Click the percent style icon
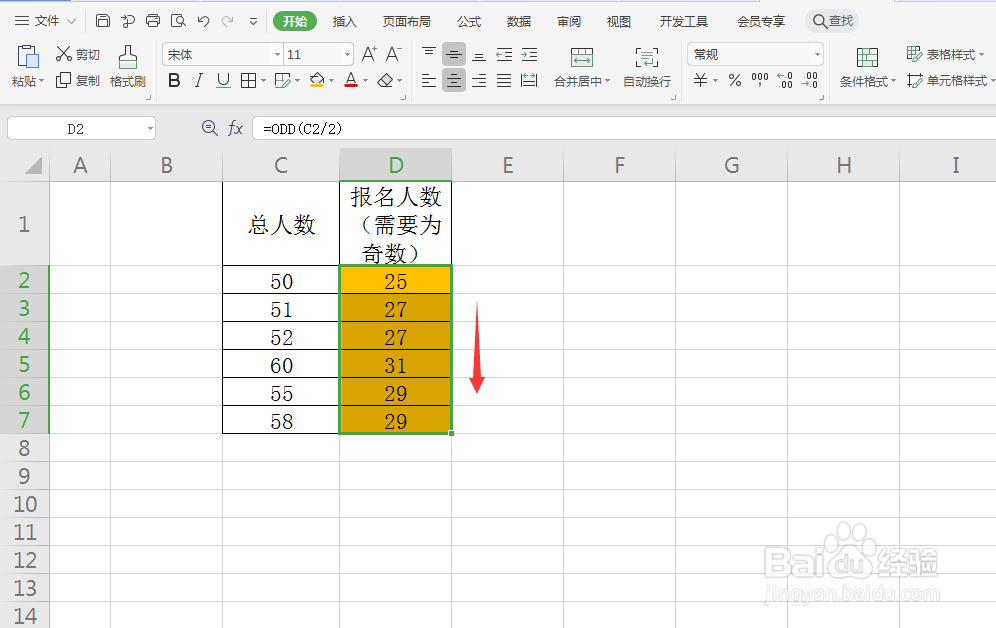This screenshot has height=628, width=996. (x=735, y=80)
